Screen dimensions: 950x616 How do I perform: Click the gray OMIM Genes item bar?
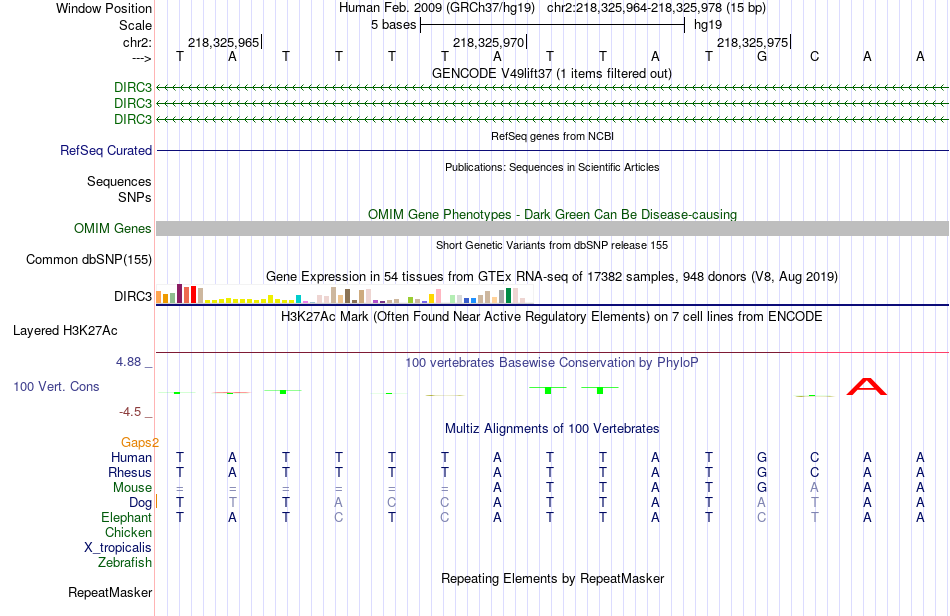552,228
